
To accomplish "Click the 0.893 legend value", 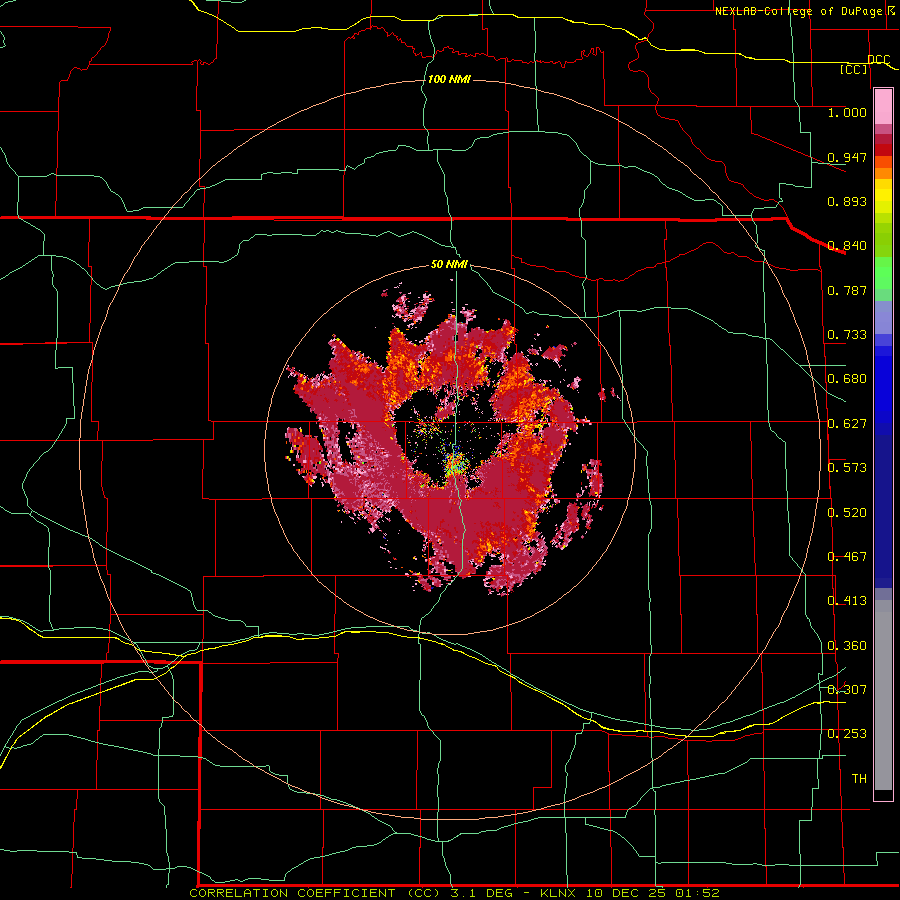I will click(x=847, y=201).
